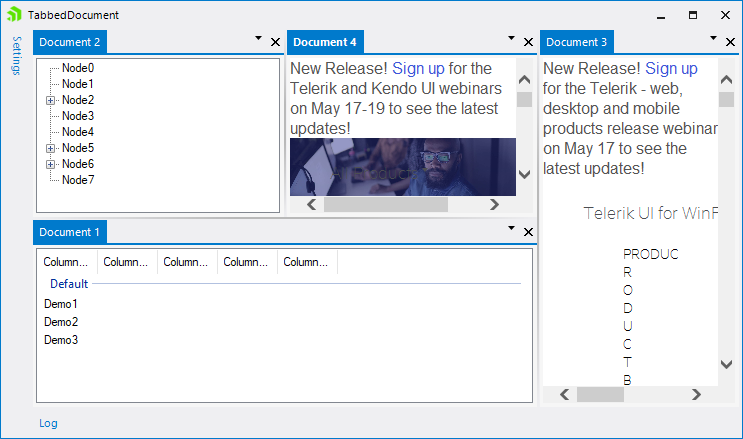Viewport: 743px width, 439px height.
Task: Open Document 1 window list dropdown arrow
Action: tap(510, 229)
